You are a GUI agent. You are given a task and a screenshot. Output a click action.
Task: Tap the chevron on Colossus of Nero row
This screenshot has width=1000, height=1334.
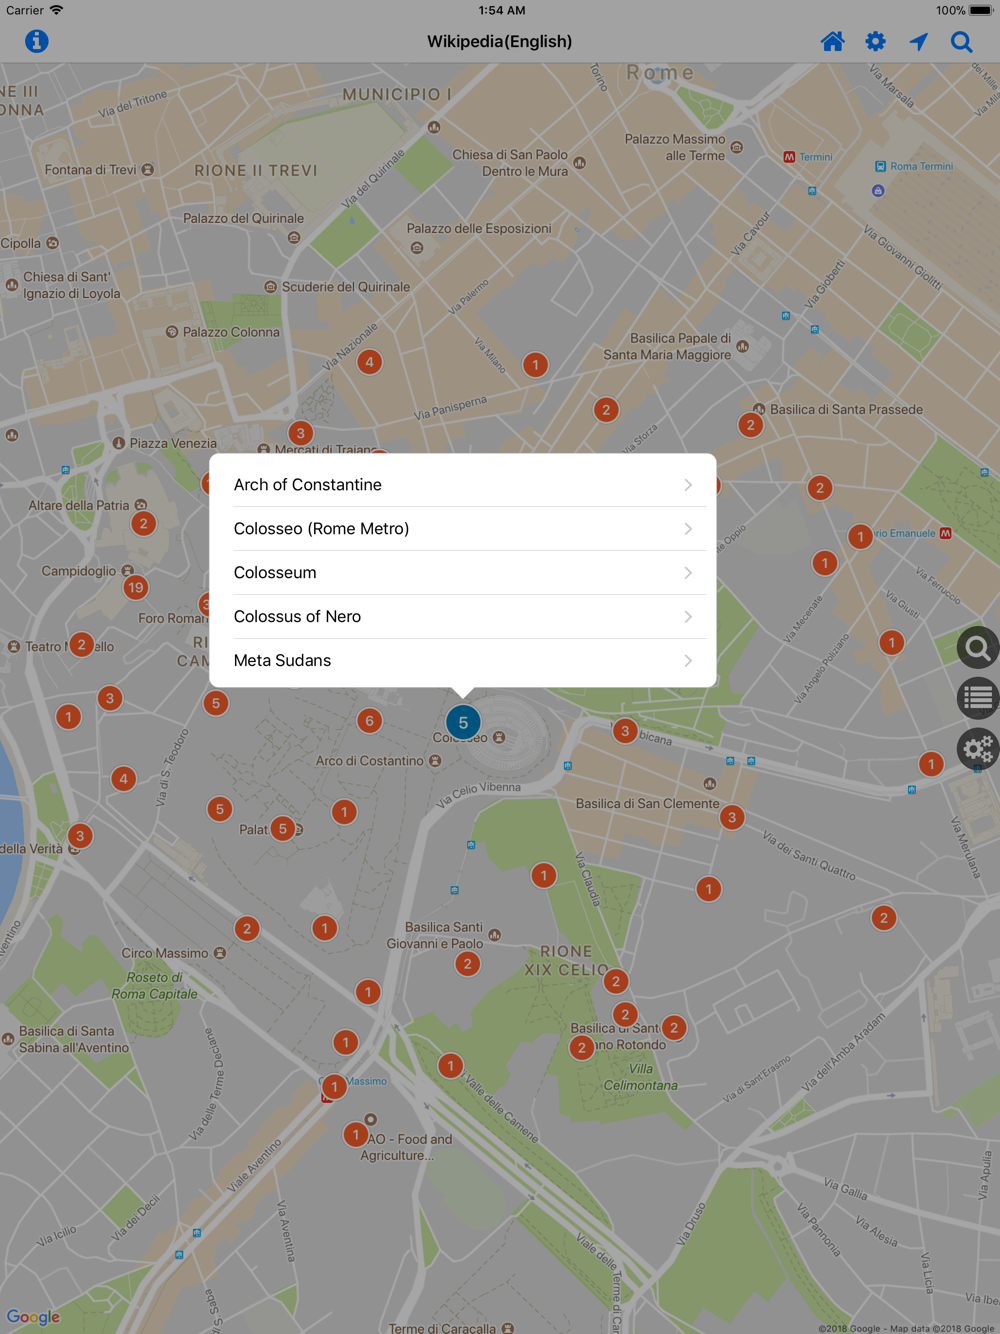pyautogui.click(x=688, y=617)
